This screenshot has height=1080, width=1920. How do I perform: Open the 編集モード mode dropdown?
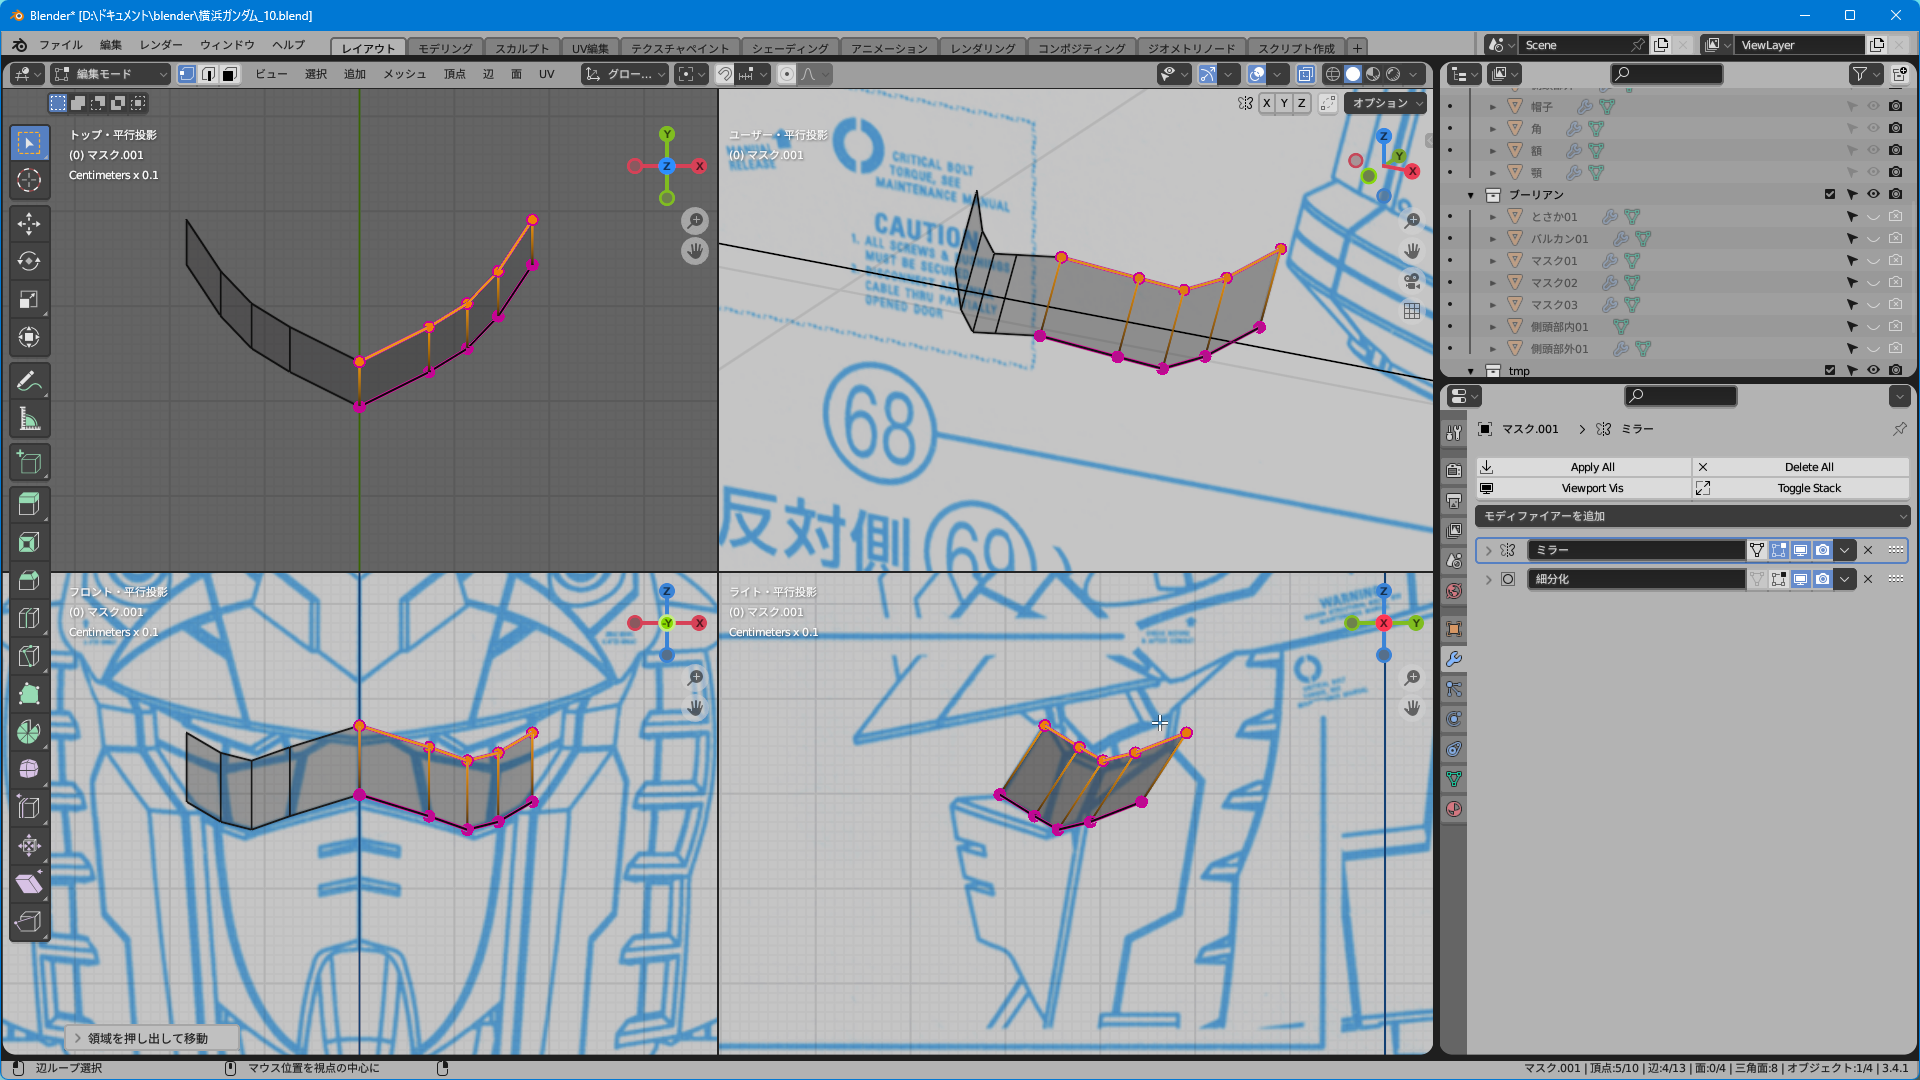click(x=111, y=74)
